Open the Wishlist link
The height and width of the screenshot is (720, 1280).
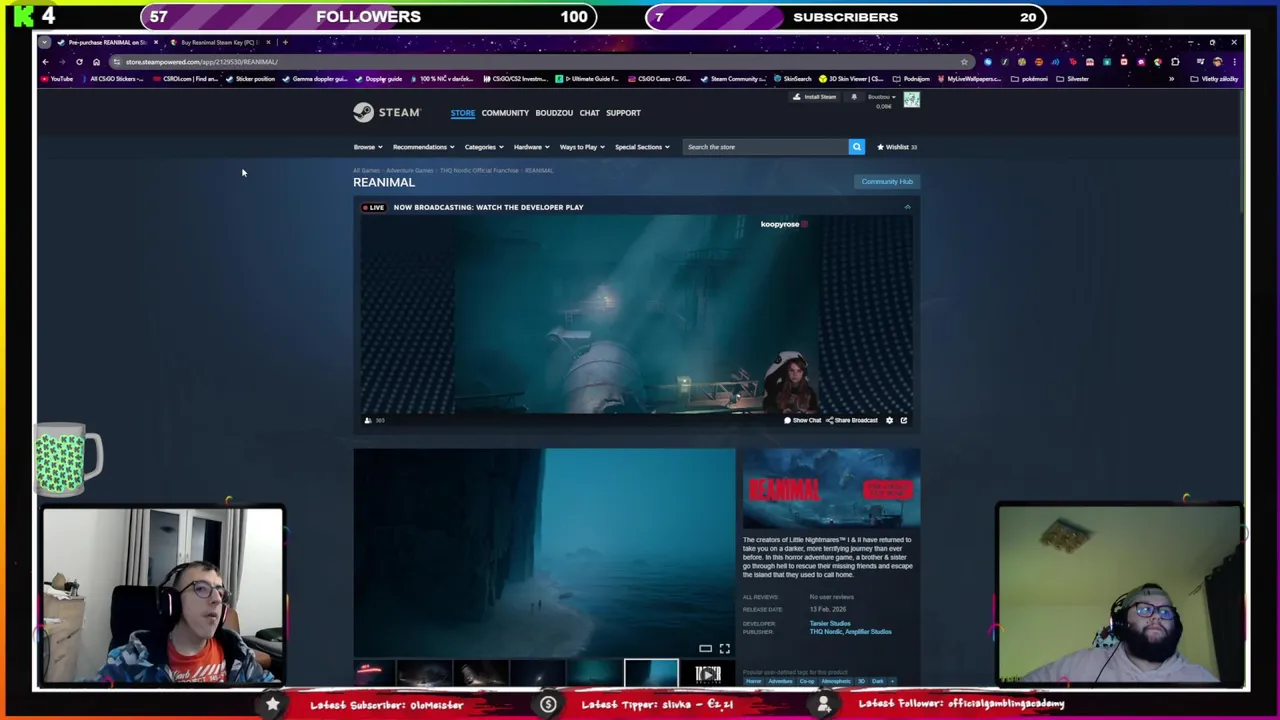pos(897,147)
